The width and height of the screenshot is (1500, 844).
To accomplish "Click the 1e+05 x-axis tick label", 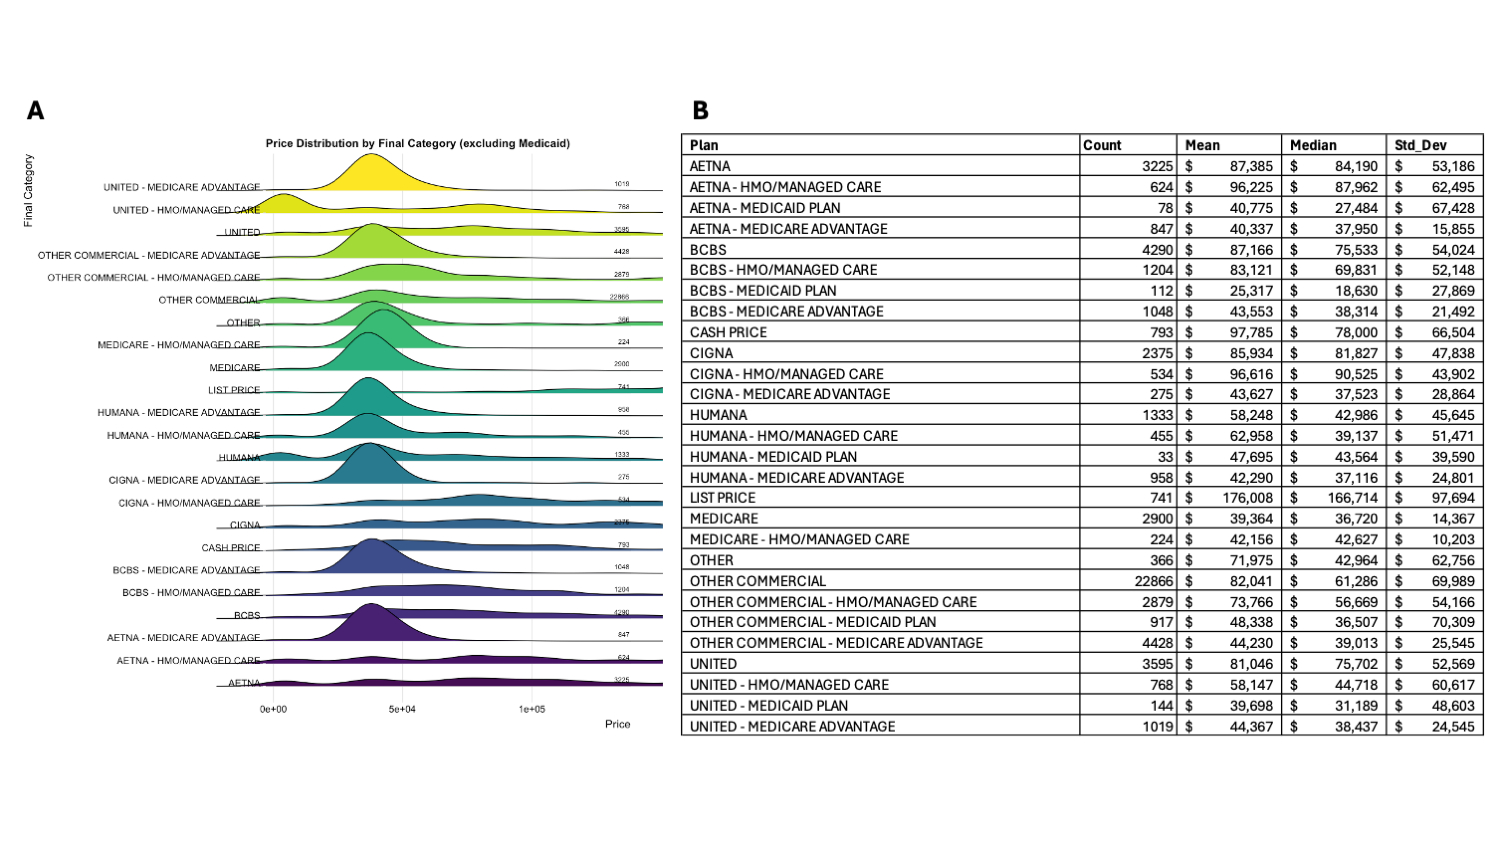I will [532, 709].
